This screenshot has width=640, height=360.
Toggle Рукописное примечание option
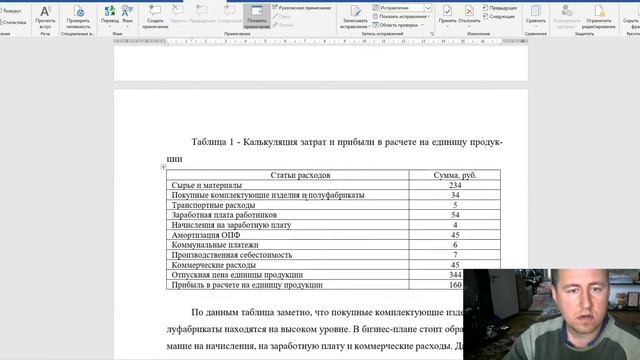tap(302, 8)
